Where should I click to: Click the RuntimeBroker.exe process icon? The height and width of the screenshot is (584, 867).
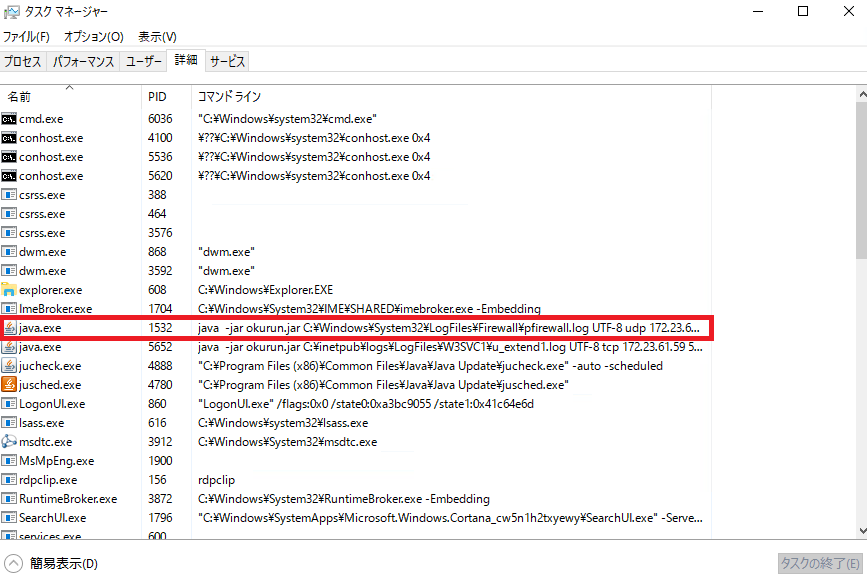pos(9,499)
